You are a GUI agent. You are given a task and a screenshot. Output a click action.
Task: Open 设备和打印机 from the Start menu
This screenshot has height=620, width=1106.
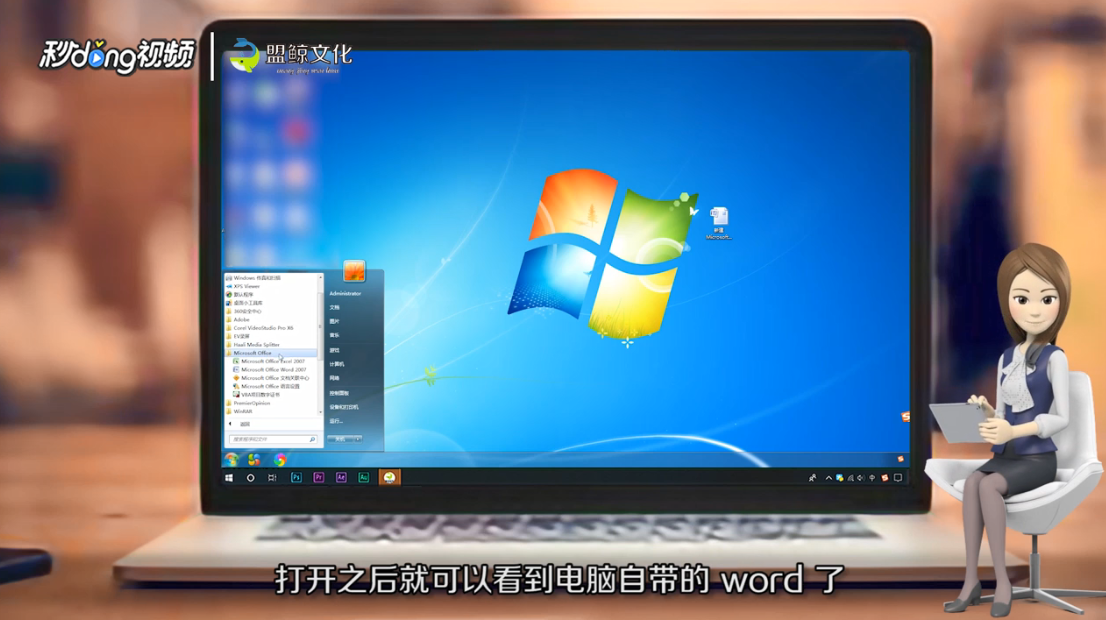click(344, 407)
